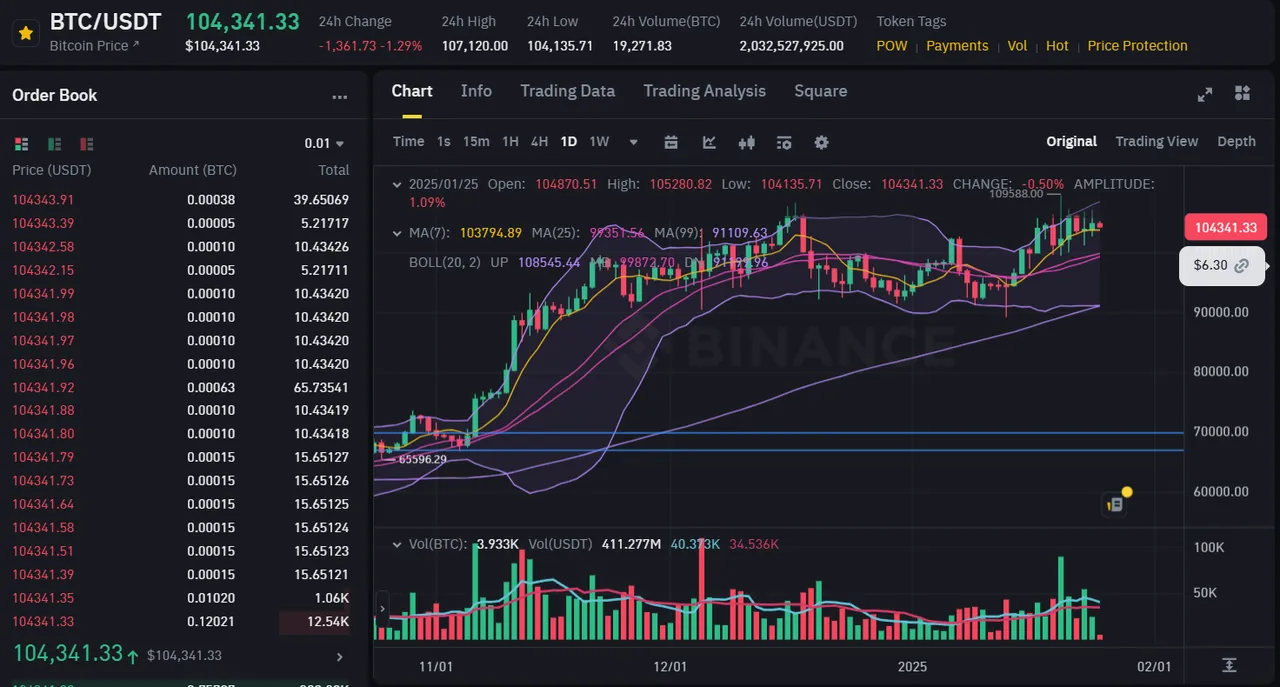Select the Time line chart option
Screen dimensions: 1280x687
pos(408,142)
